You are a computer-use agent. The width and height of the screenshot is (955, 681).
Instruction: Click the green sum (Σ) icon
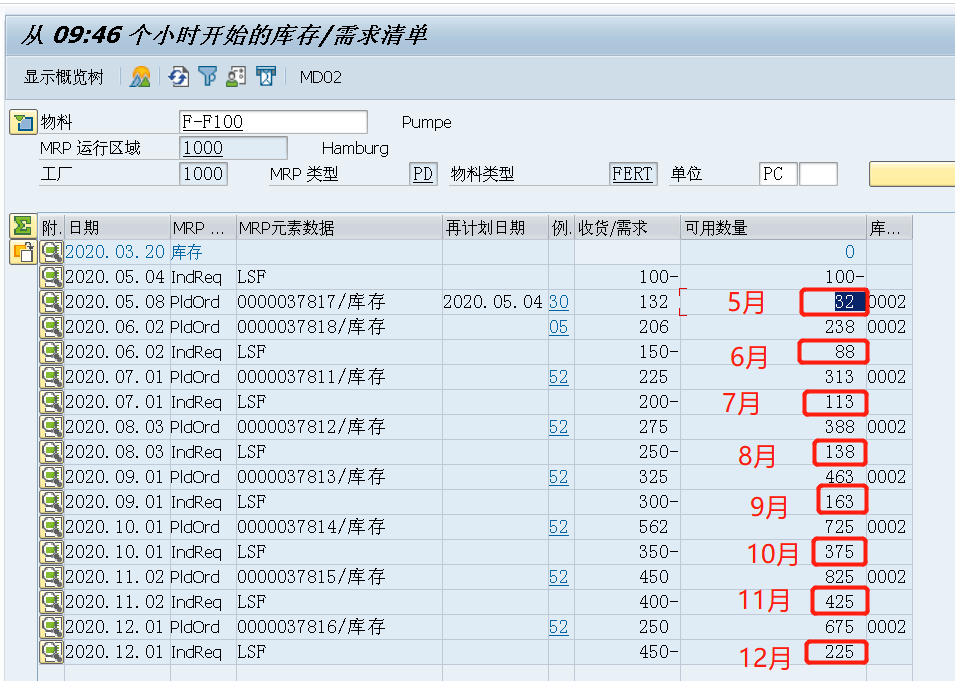click(x=23, y=226)
